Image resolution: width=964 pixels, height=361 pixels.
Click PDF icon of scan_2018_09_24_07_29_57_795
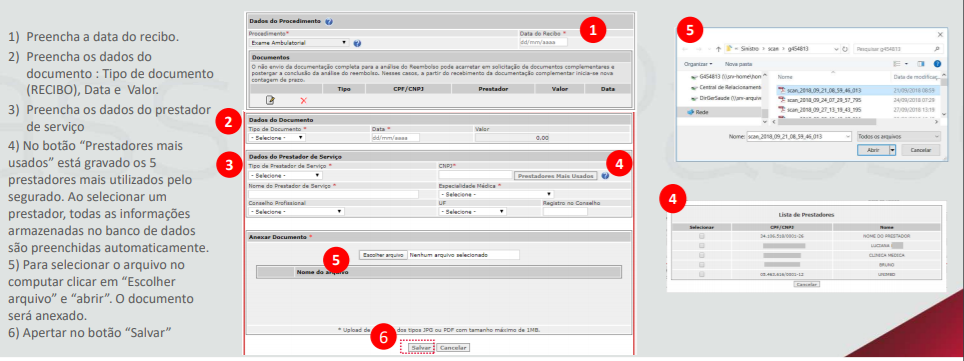(x=781, y=100)
